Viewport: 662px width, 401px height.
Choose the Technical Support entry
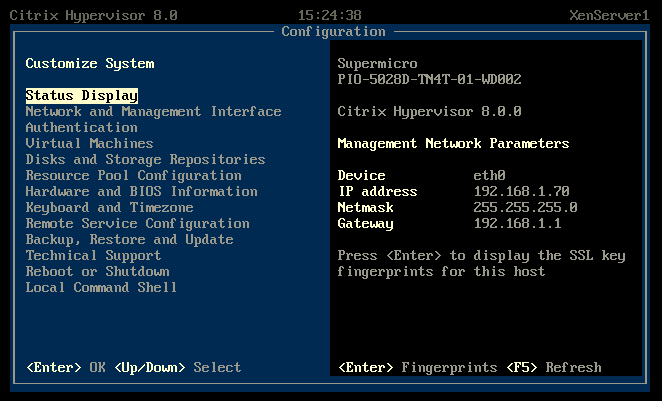coord(89,255)
